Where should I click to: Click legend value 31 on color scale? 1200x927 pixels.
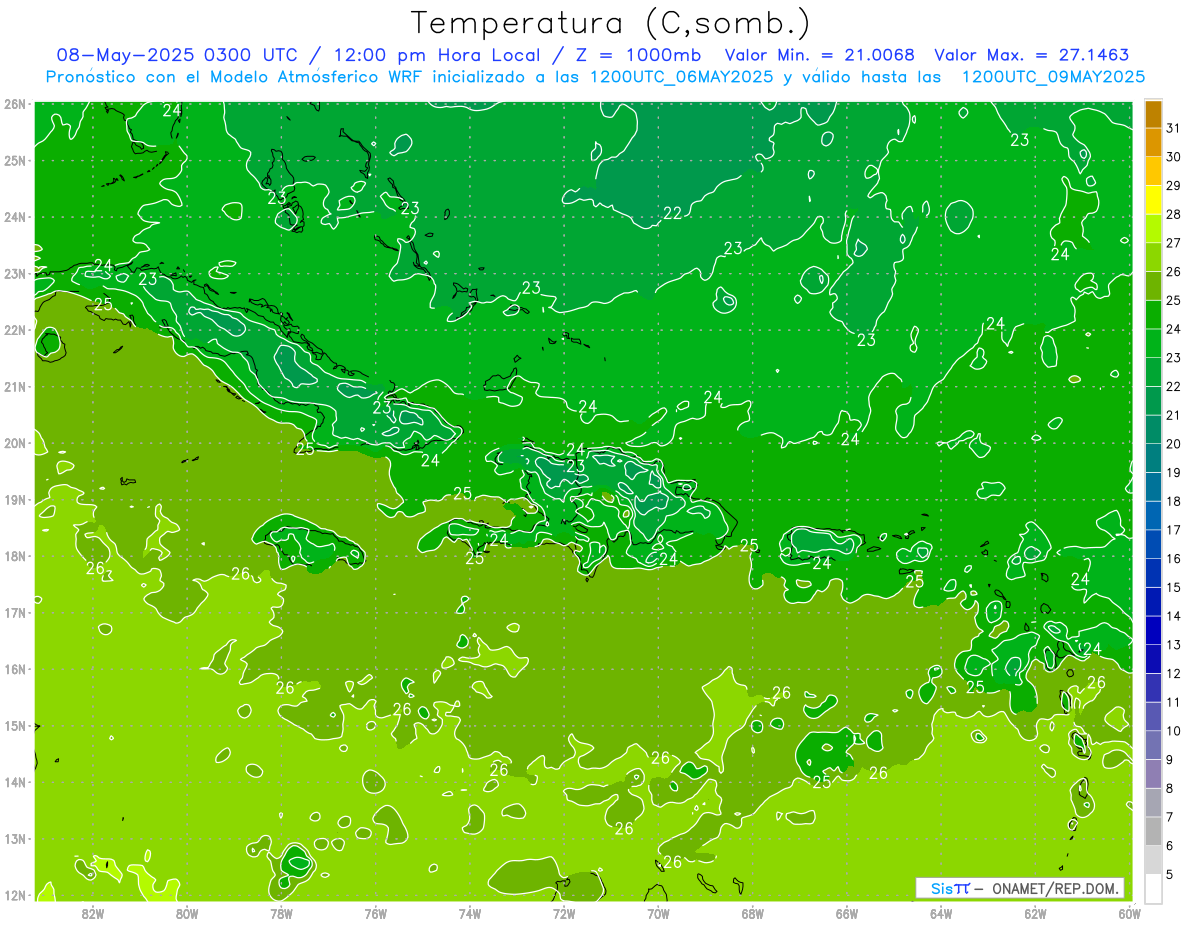(x=1174, y=128)
